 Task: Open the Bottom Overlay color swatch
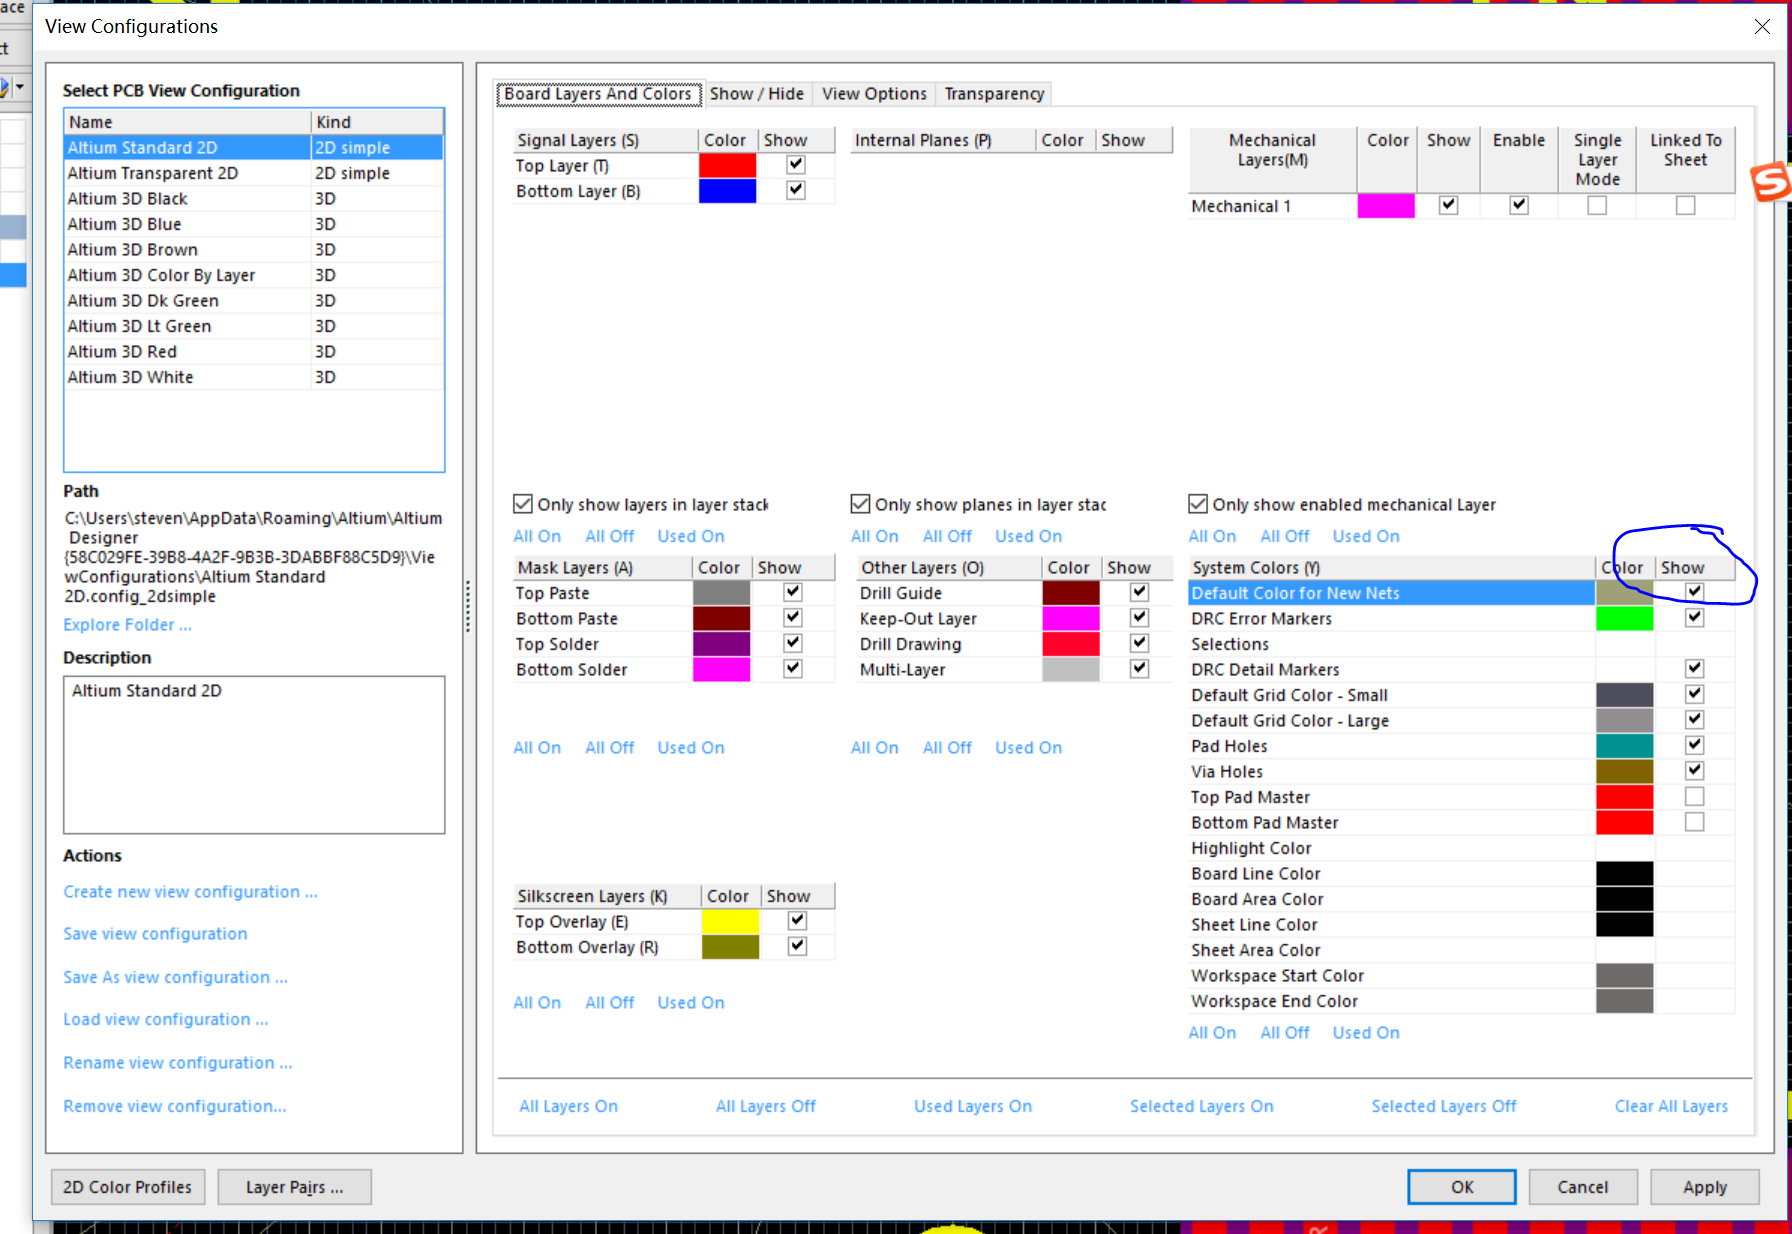click(730, 947)
